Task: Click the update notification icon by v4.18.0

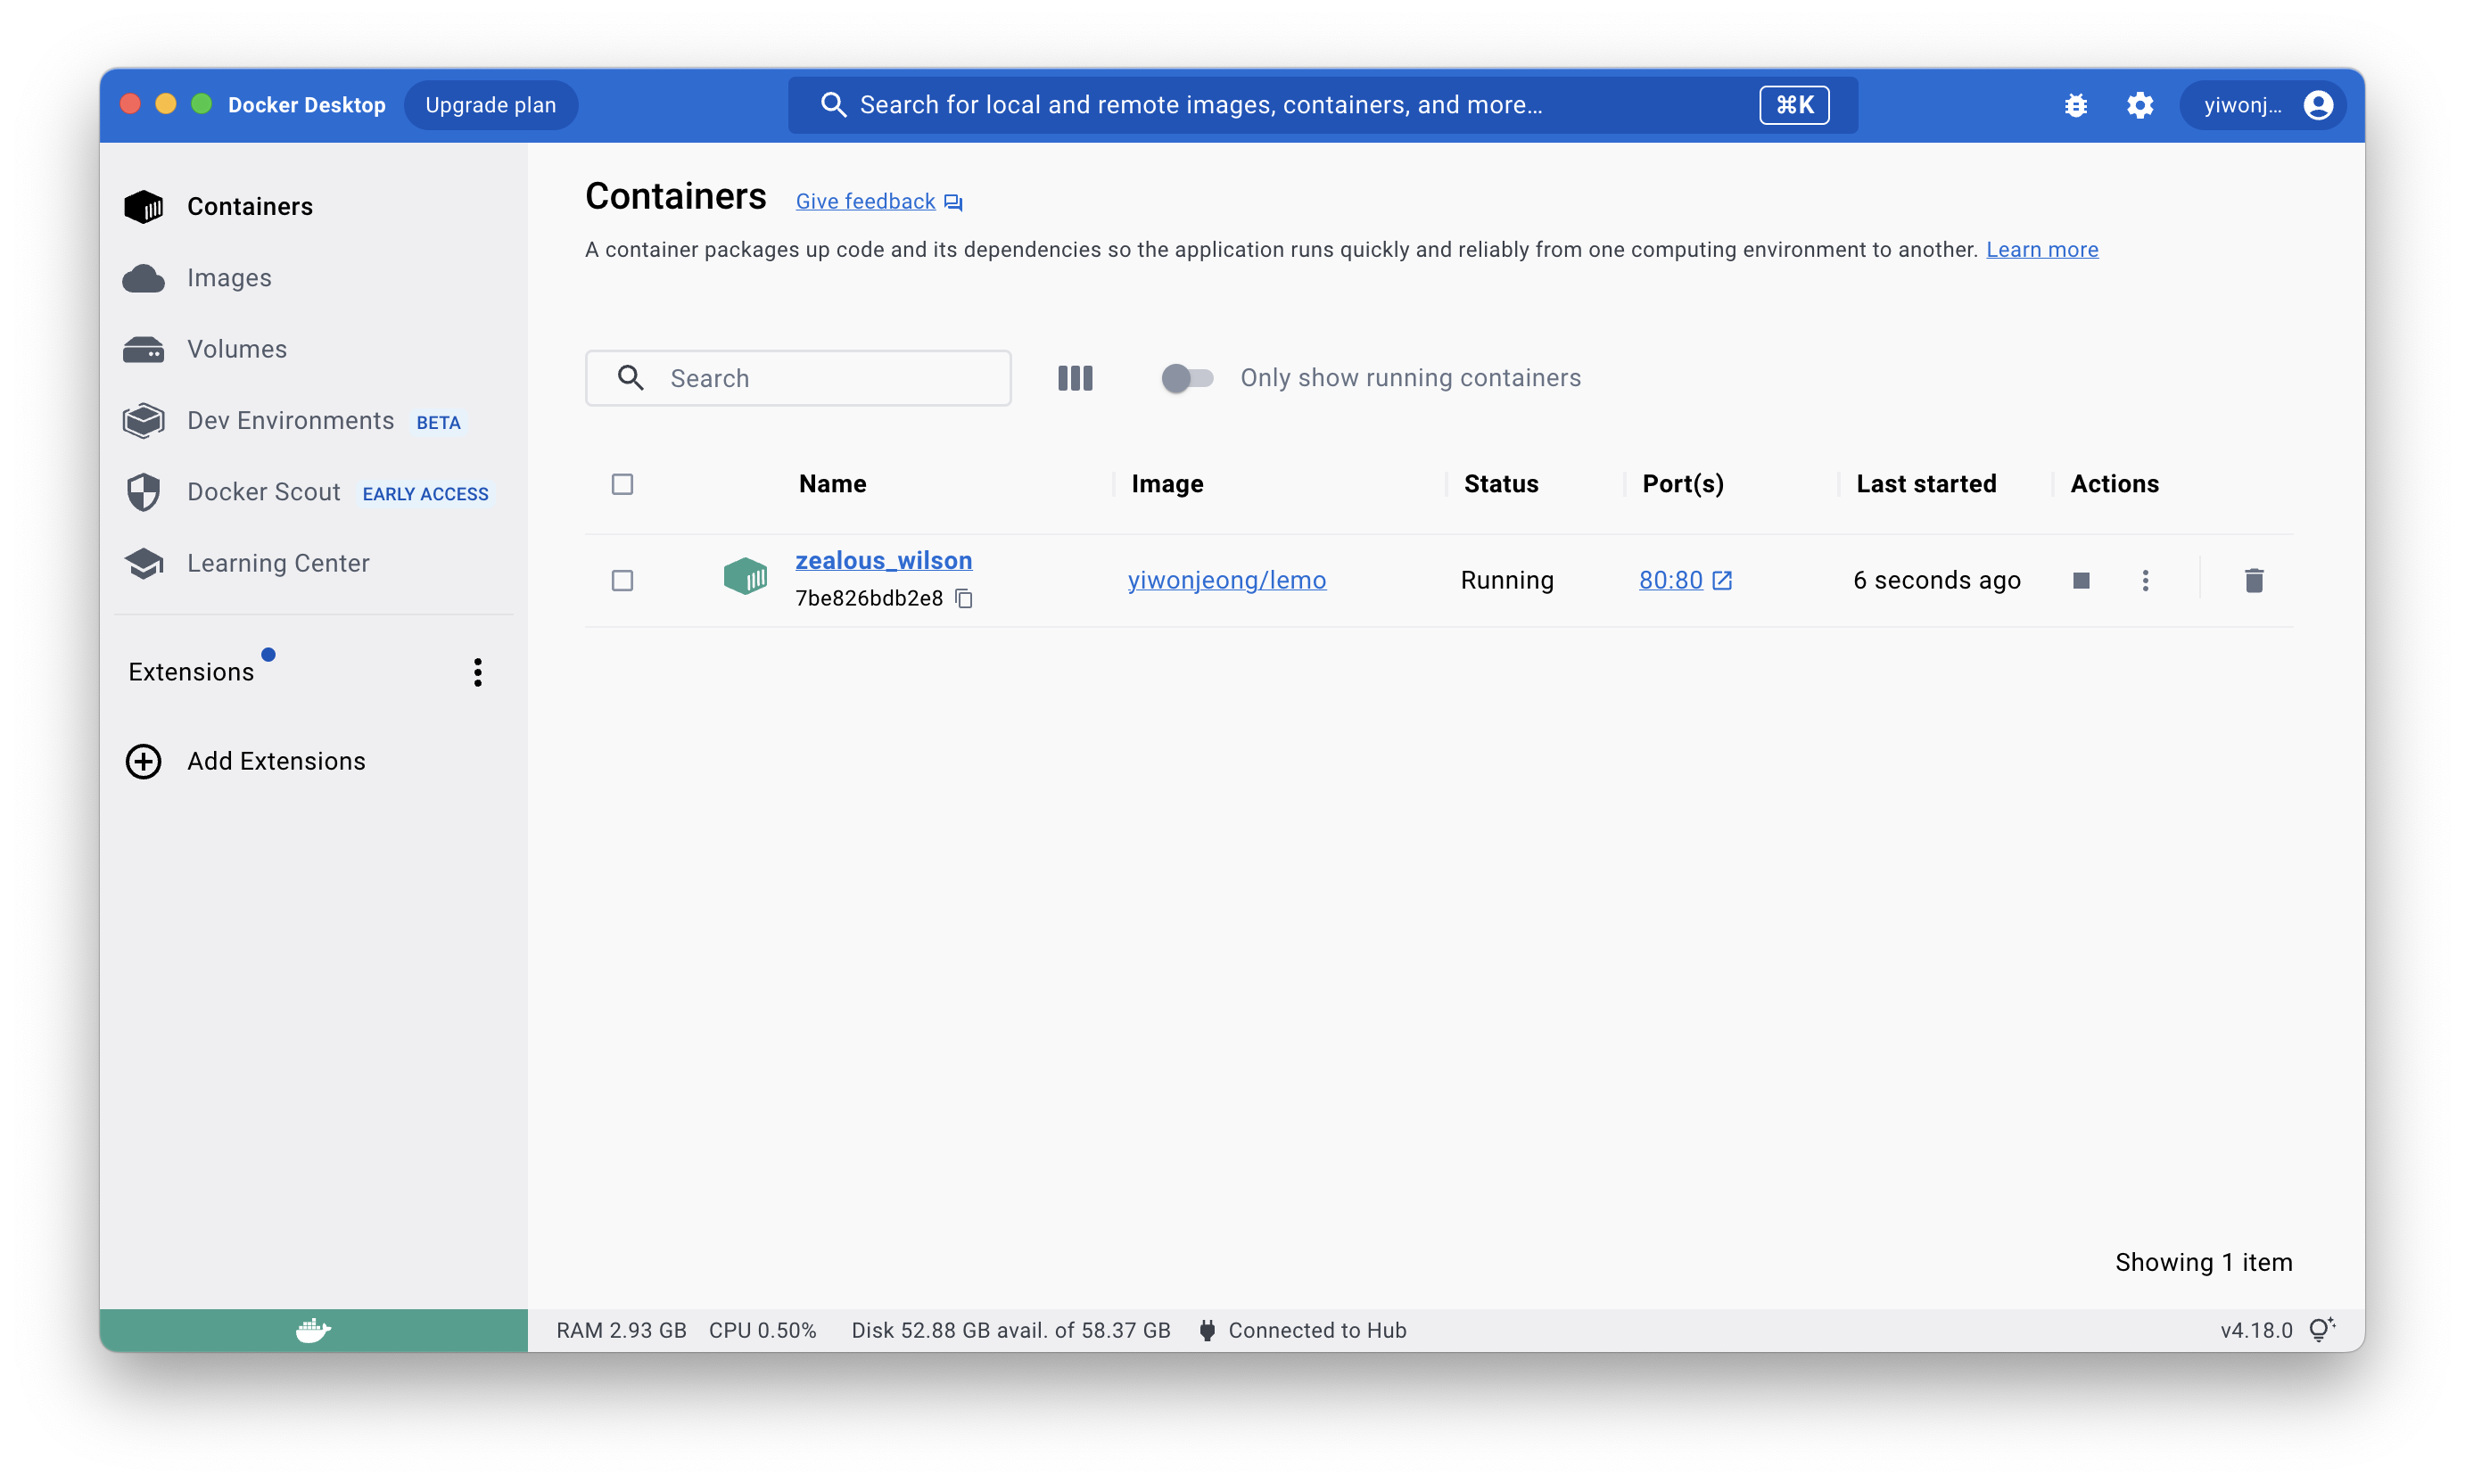Action: (x=2322, y=1329)
